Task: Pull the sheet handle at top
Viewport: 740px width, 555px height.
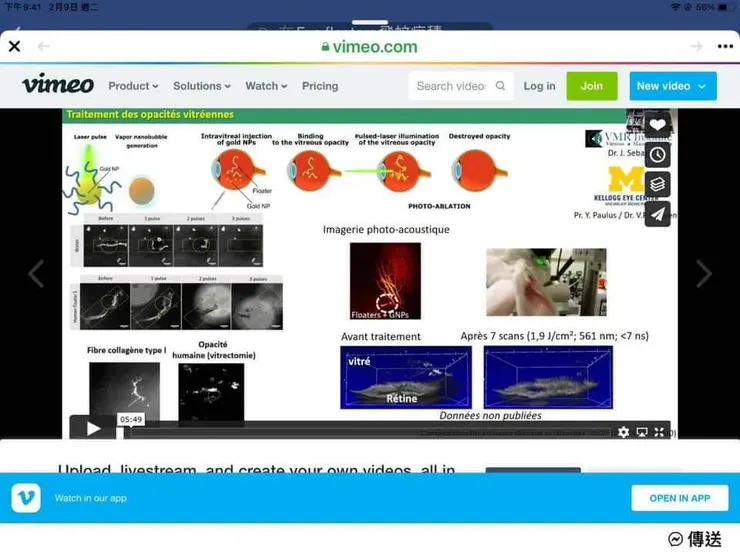Action: point(370,22)
